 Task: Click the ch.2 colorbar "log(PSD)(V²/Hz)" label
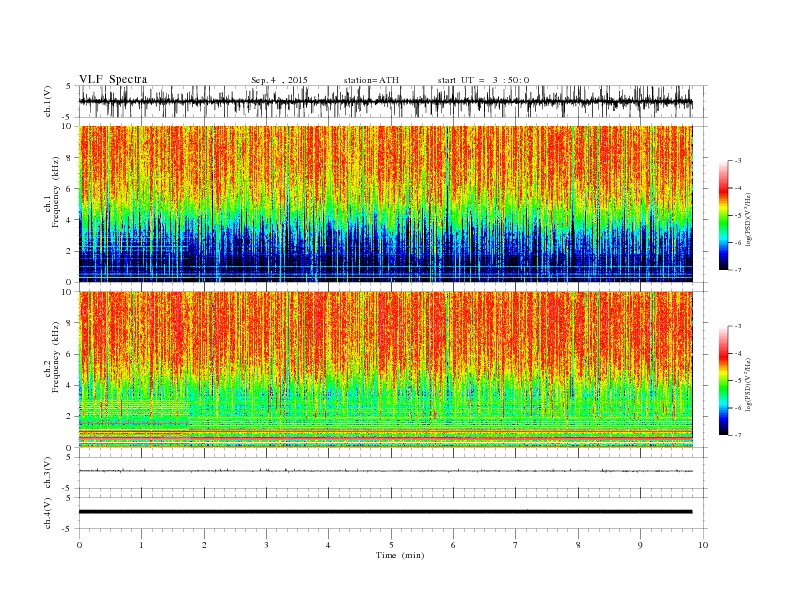tap(748, 384)
